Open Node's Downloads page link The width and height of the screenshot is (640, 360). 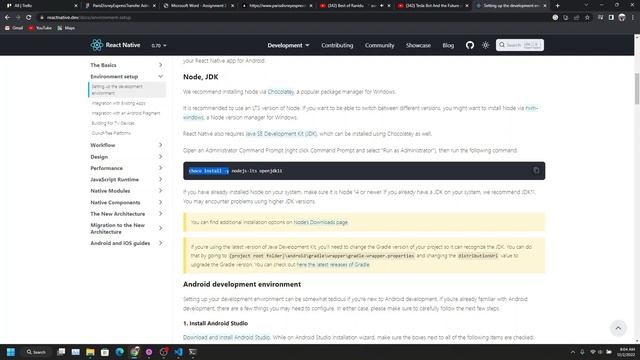(320, 222)
